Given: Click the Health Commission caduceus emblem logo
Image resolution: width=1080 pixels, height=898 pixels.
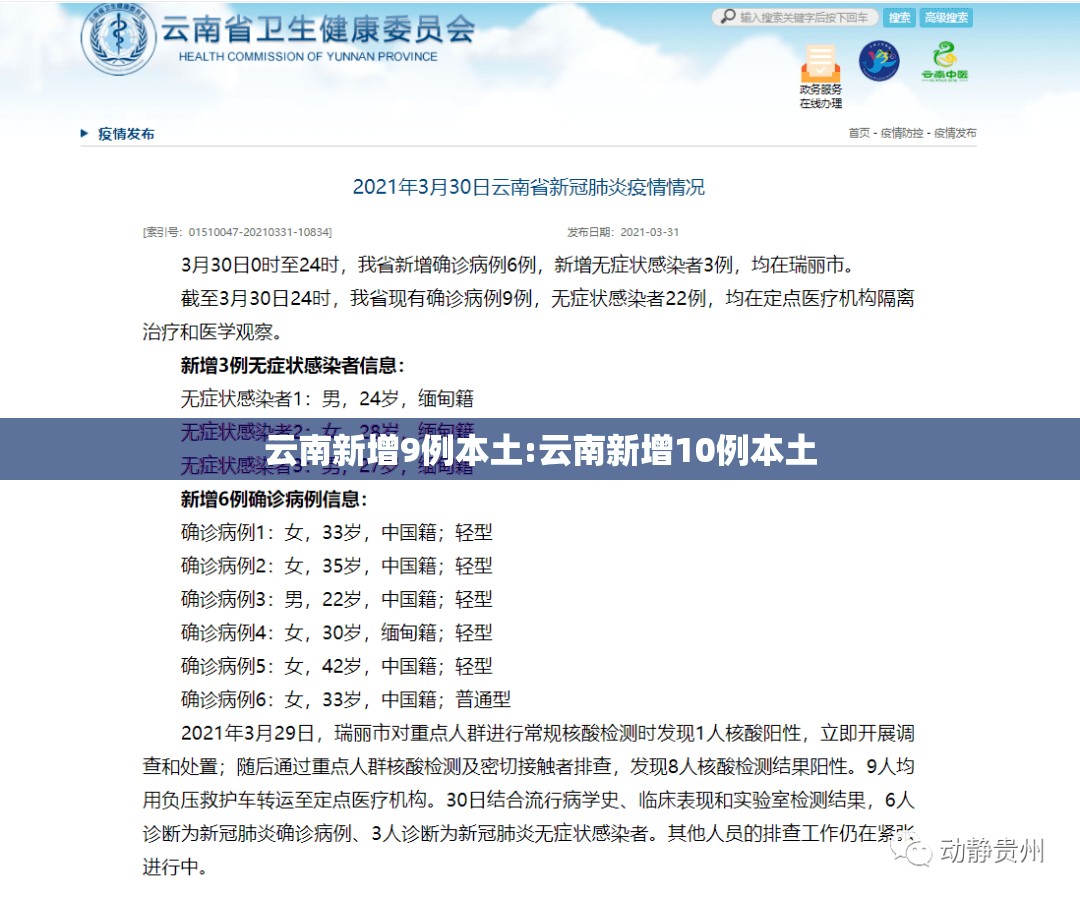Looking at the screenshot, I should click(118, 37).
